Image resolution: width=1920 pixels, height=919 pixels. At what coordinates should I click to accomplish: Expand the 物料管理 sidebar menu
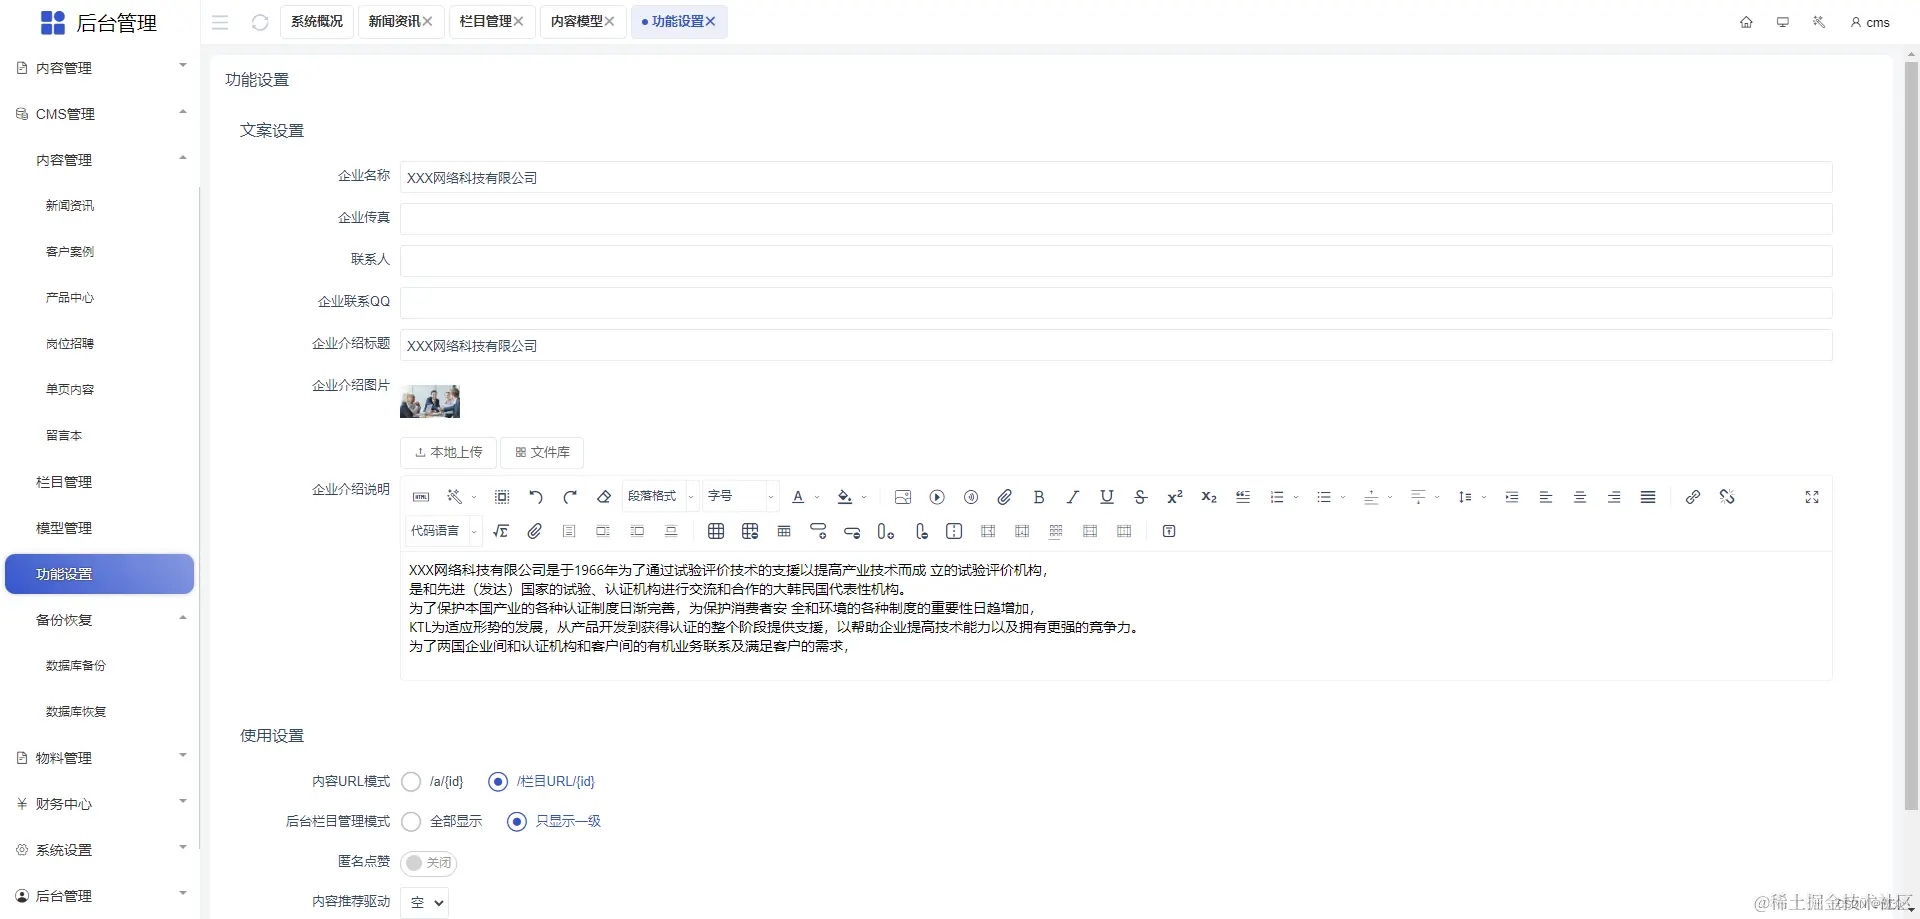100,758
